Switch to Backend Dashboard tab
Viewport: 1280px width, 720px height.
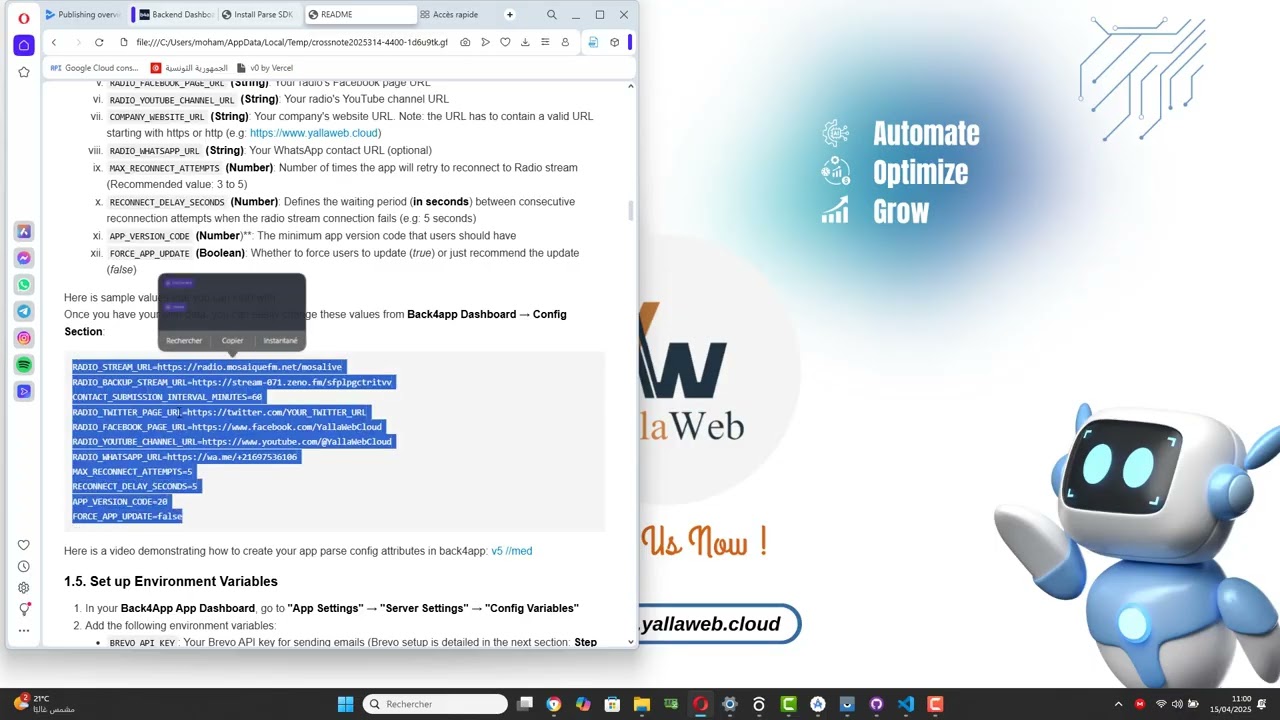click(175, 15)
